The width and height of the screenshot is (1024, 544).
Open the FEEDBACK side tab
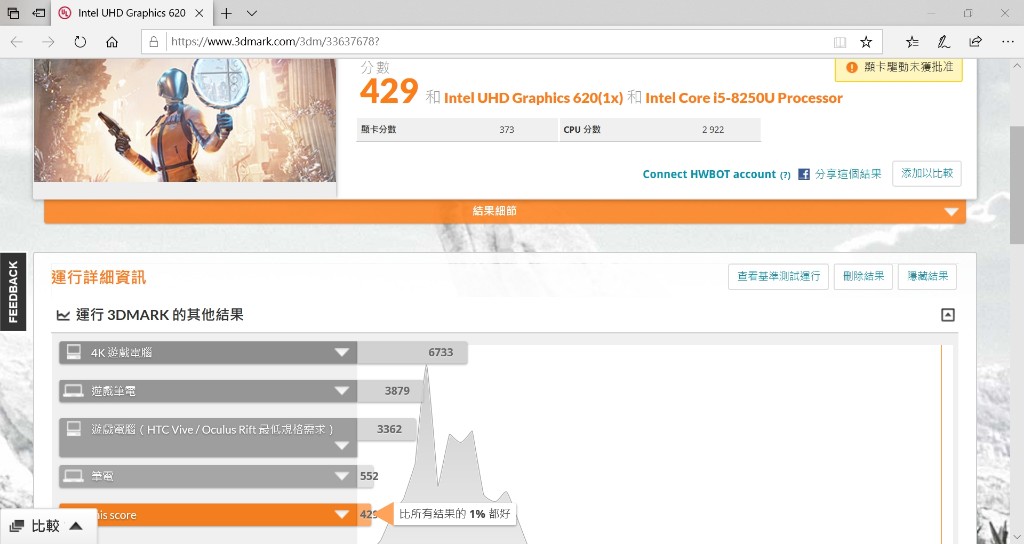[13, 292]
